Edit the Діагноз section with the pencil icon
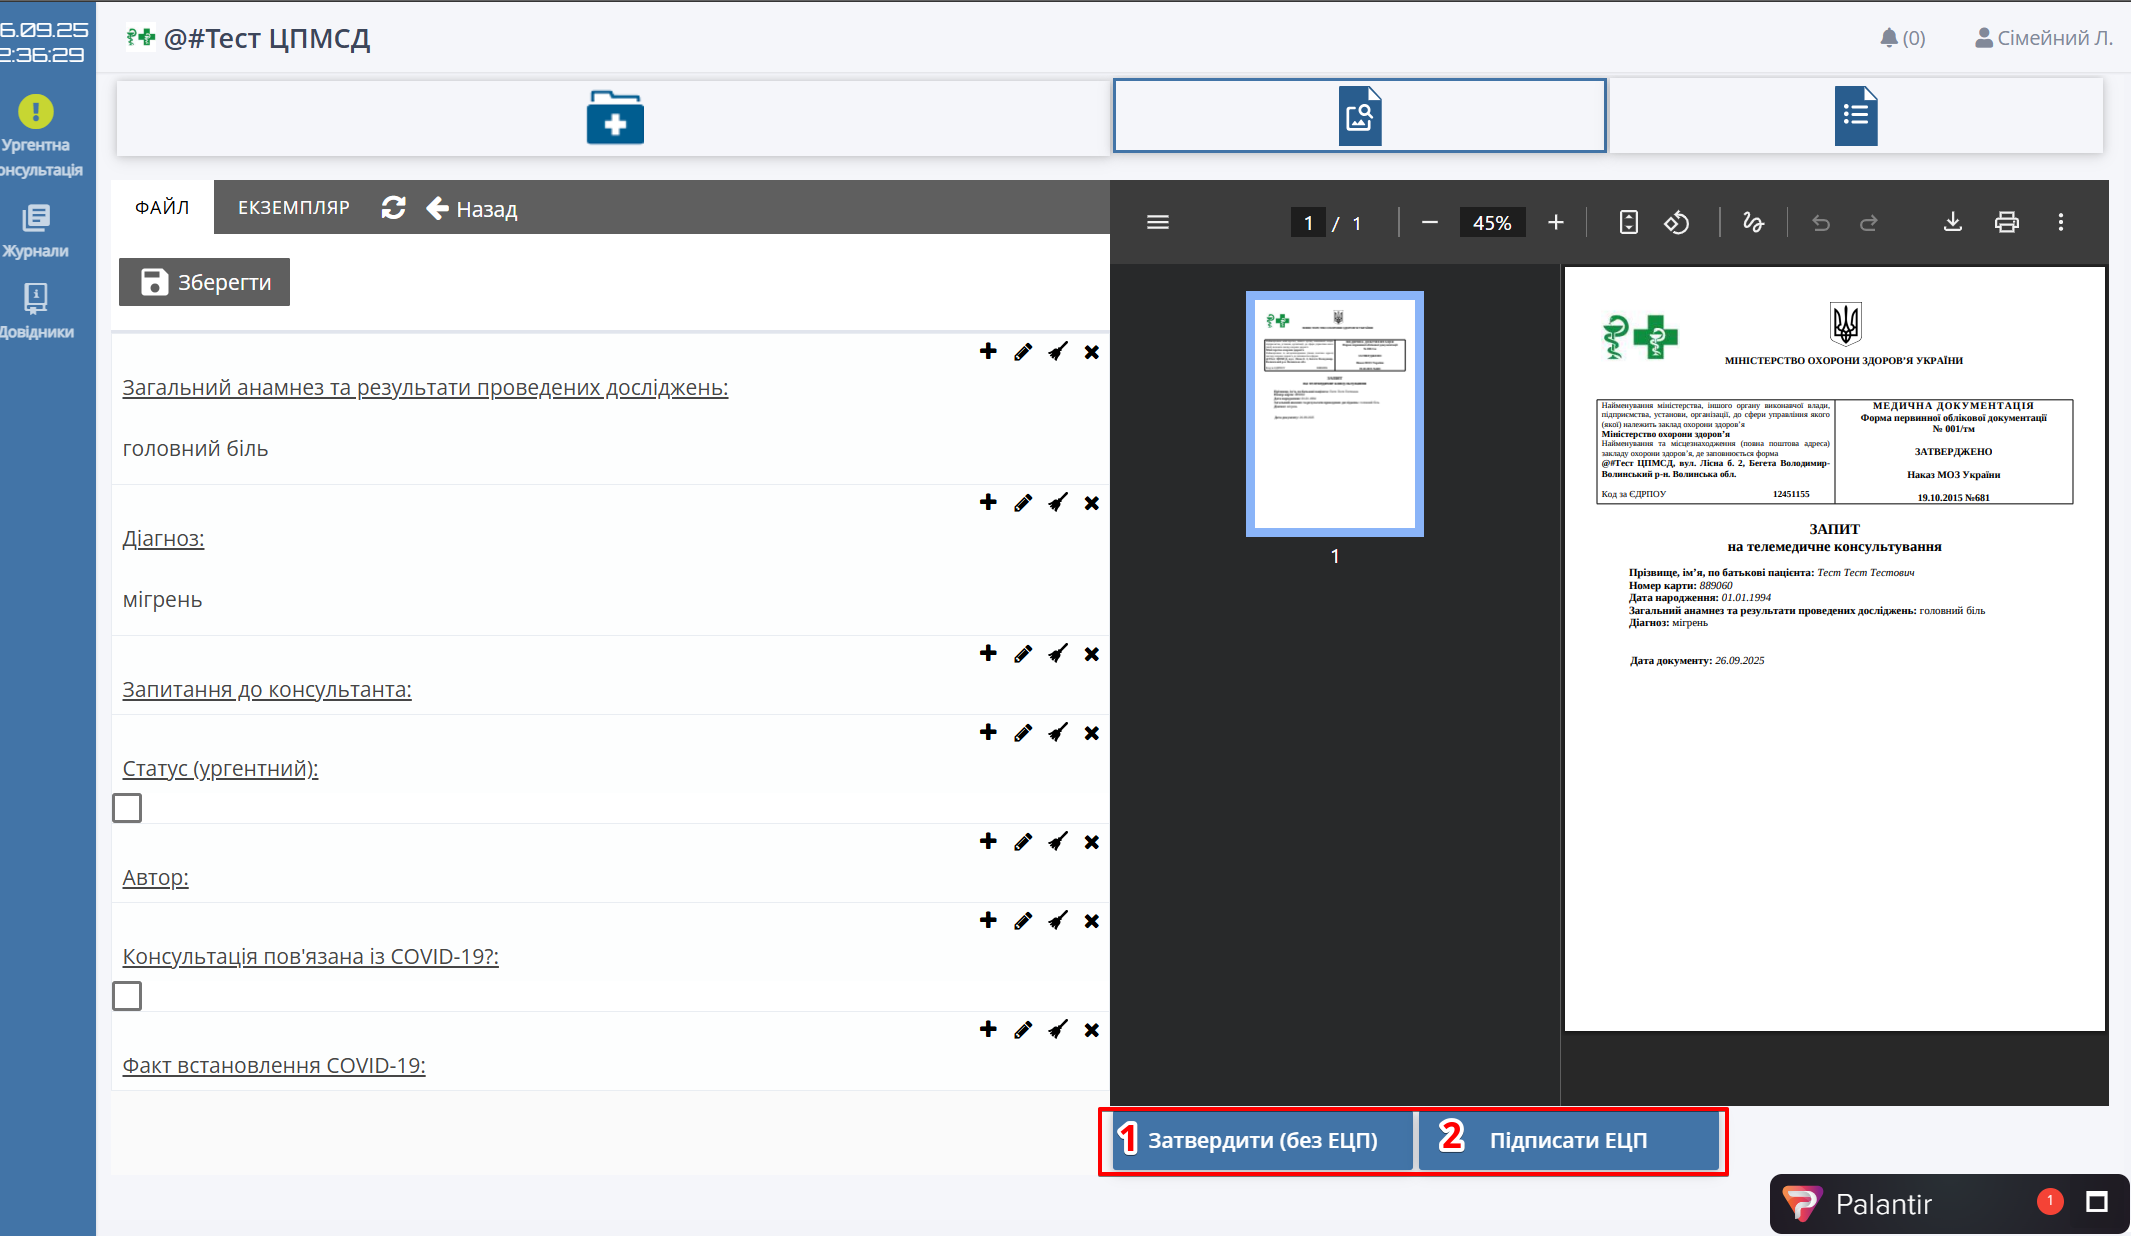The image size is (2131, 1236). [1022, 503]
